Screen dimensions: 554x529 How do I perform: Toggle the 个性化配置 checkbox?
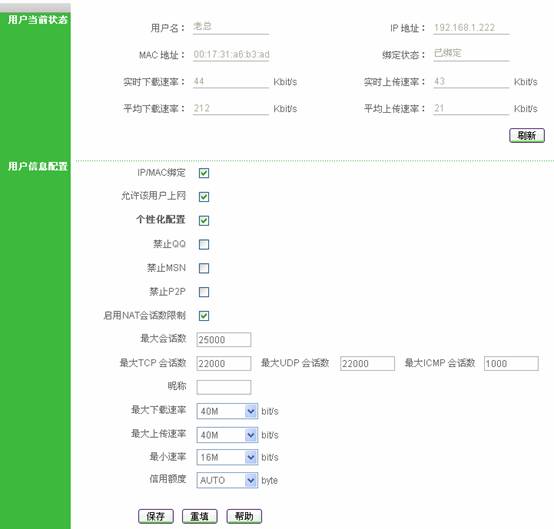click(204, 221)
